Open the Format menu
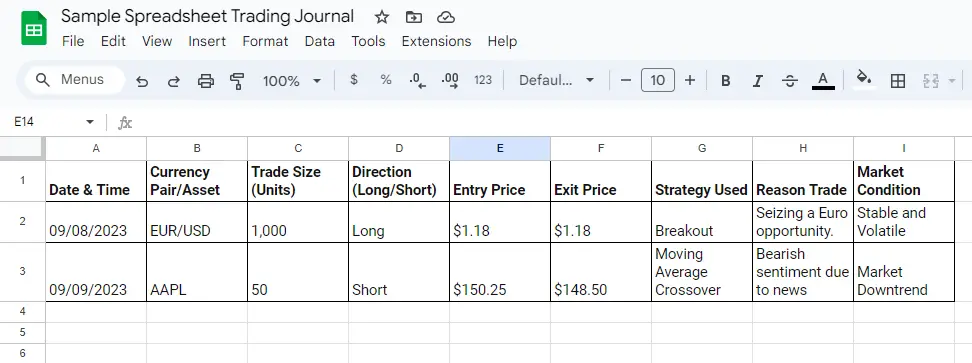Viewport: 972px width, 363px height. (265, 42)
